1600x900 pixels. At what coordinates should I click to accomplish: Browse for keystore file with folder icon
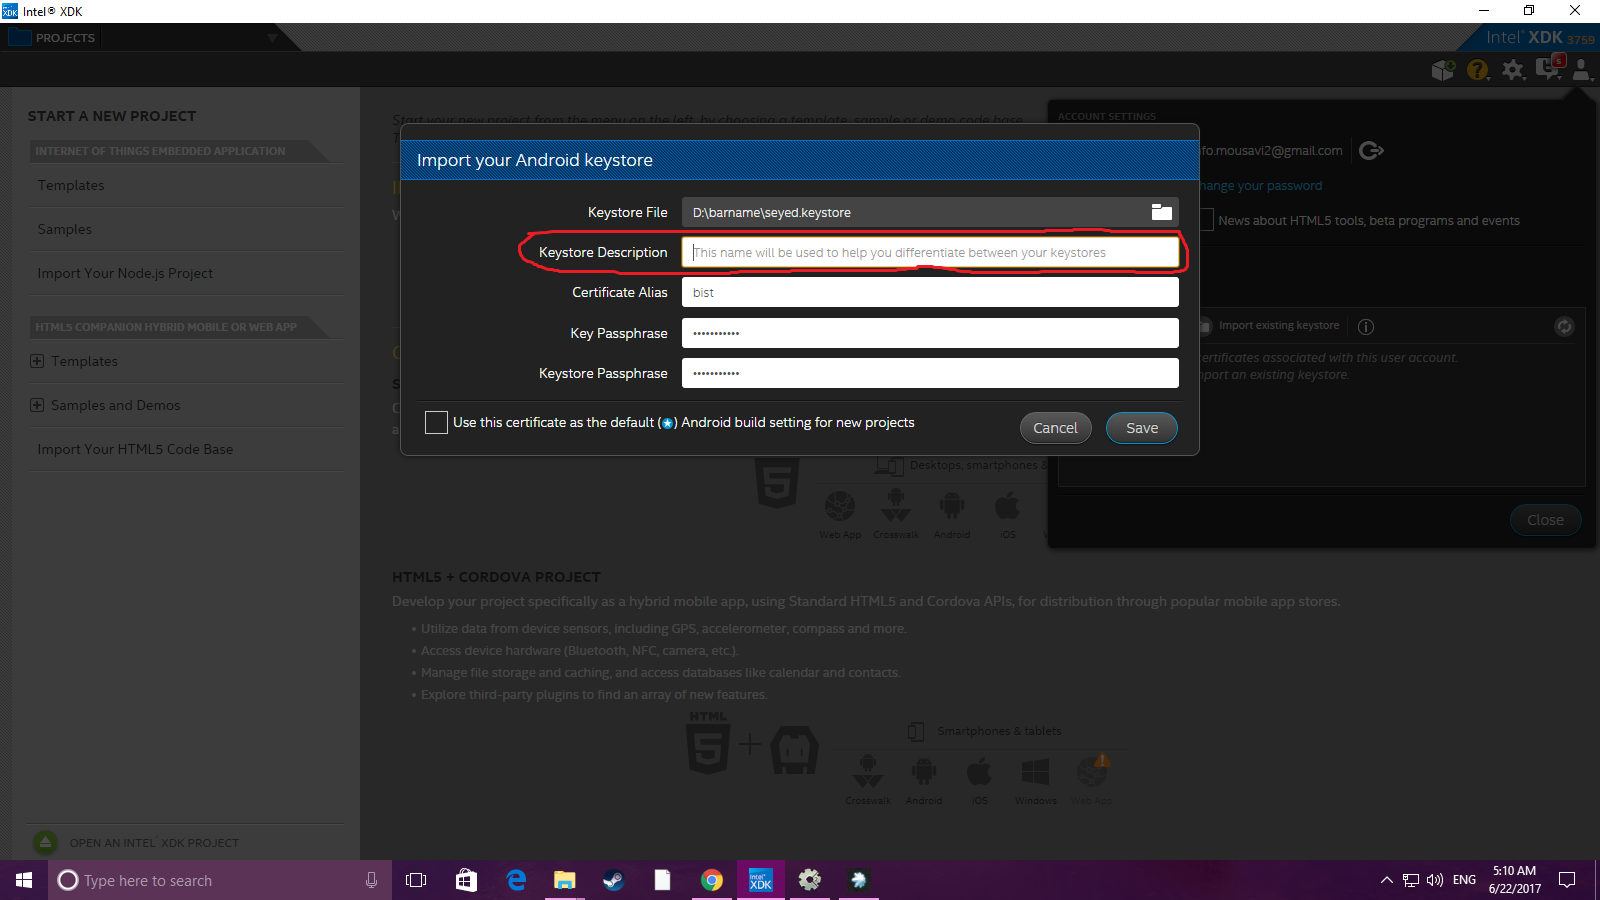1161,212
